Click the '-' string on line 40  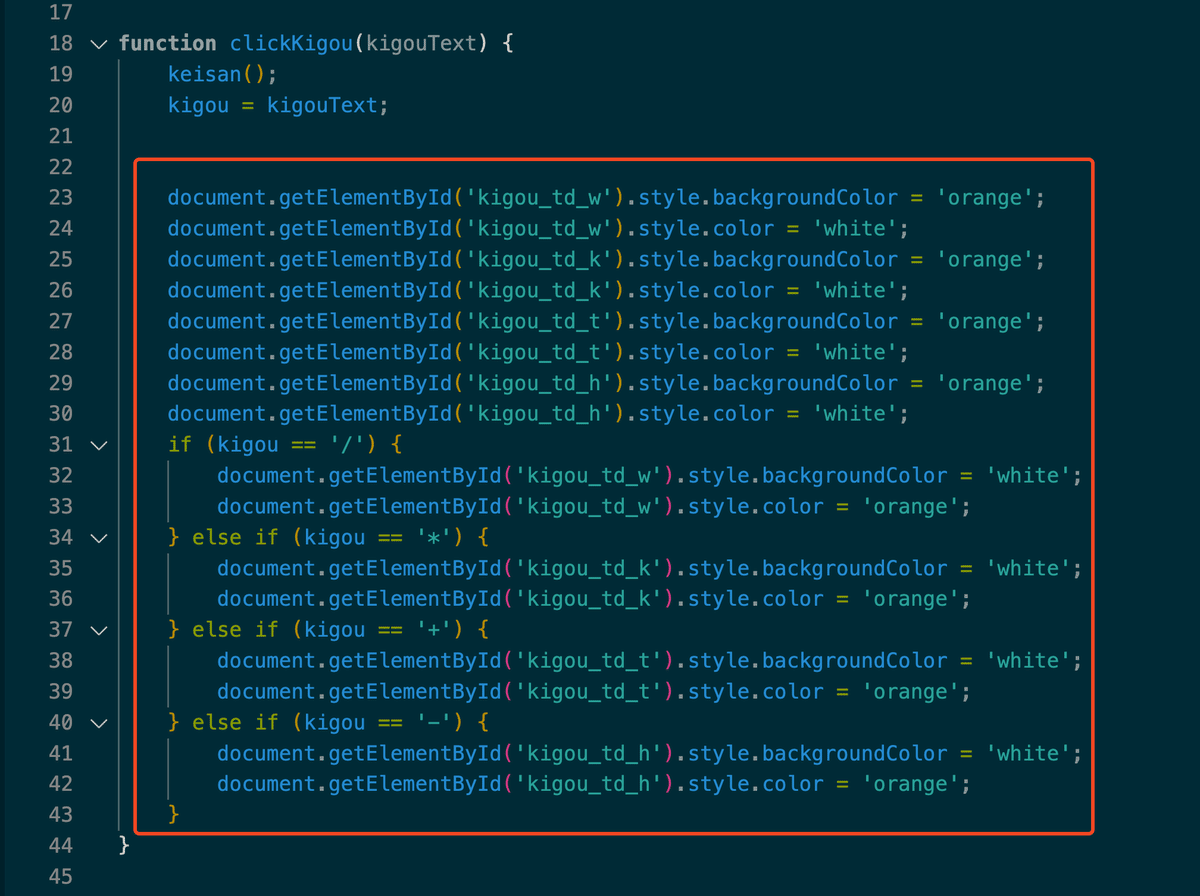(434, 723)
